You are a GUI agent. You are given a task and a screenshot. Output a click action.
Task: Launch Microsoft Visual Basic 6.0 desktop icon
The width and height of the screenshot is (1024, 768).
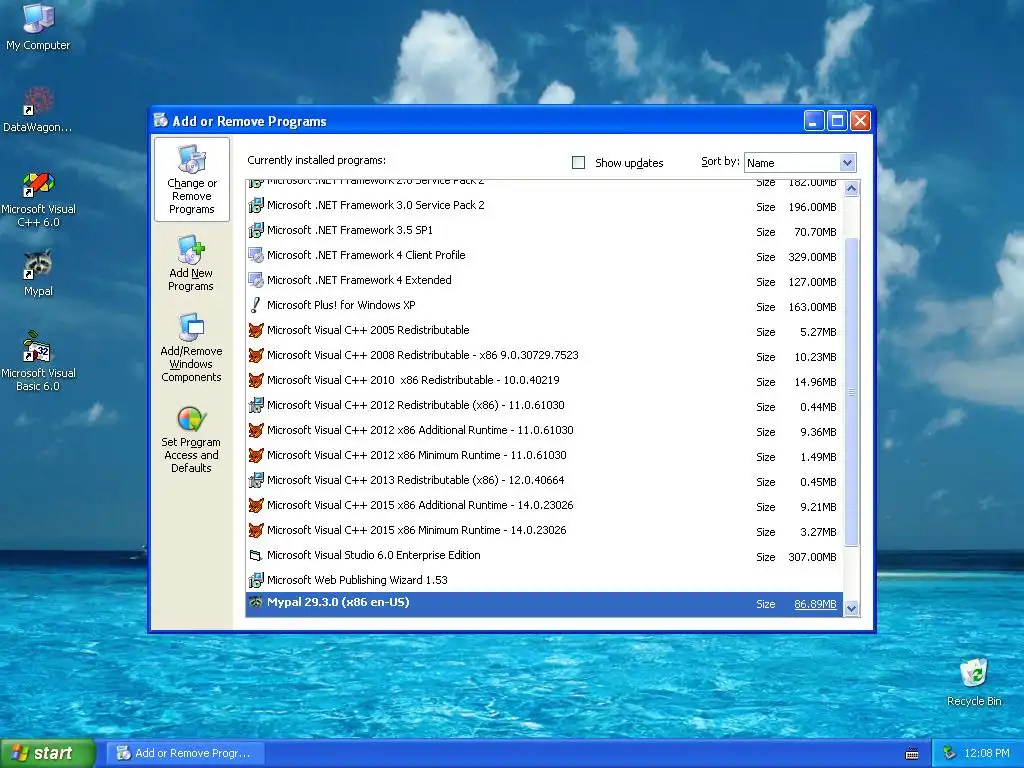38,361
